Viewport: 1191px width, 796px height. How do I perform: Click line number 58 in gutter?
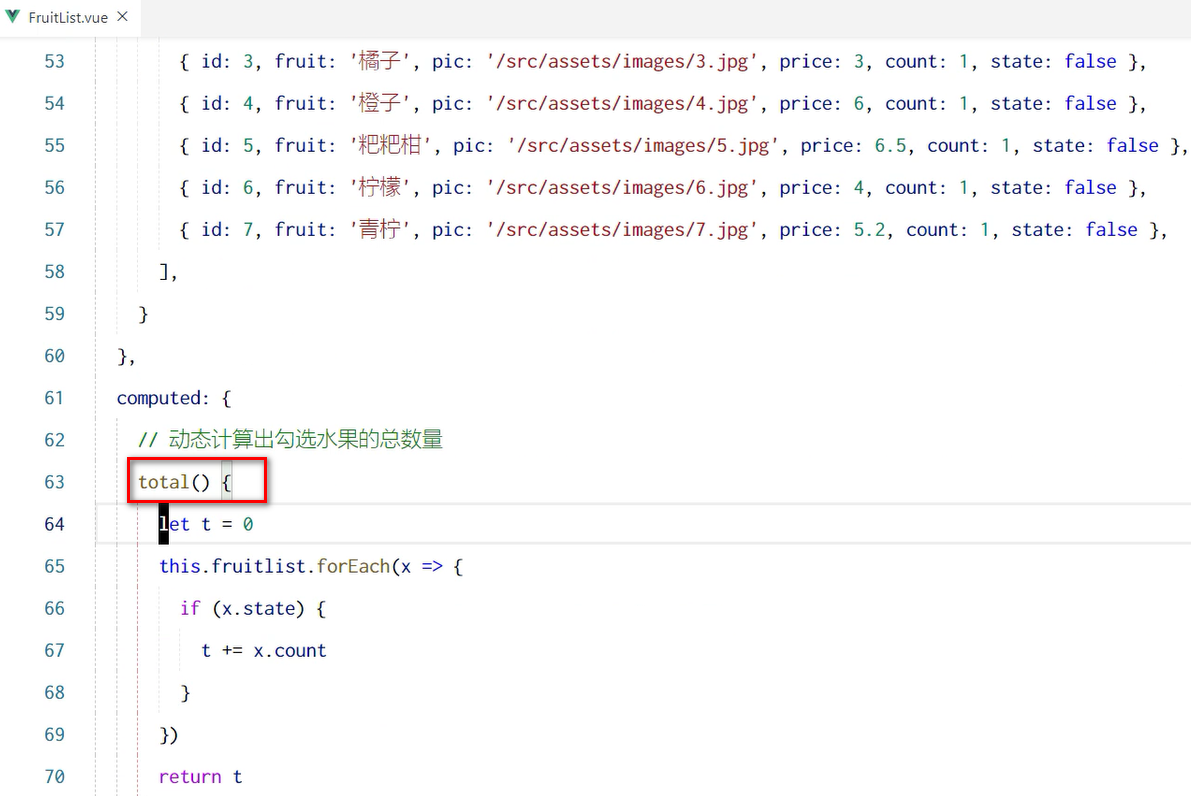[x=55, y=272]
